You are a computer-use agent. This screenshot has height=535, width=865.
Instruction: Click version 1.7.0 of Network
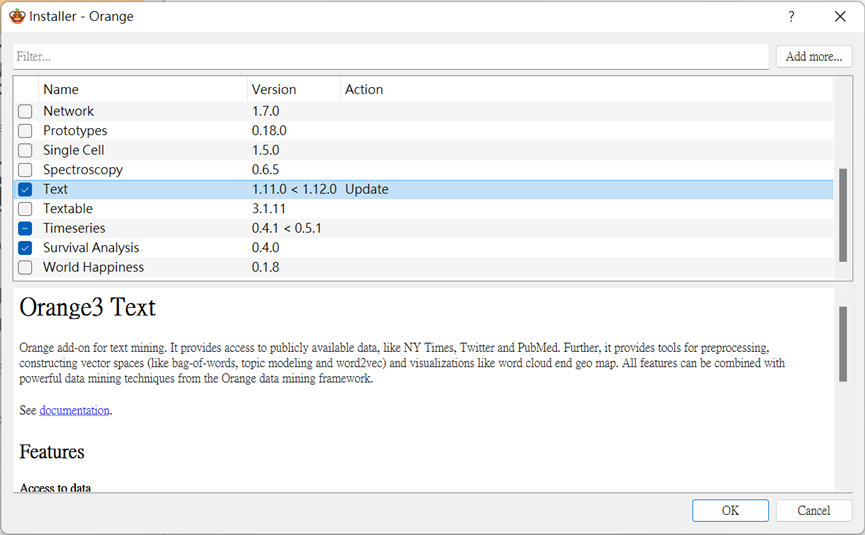265,111
